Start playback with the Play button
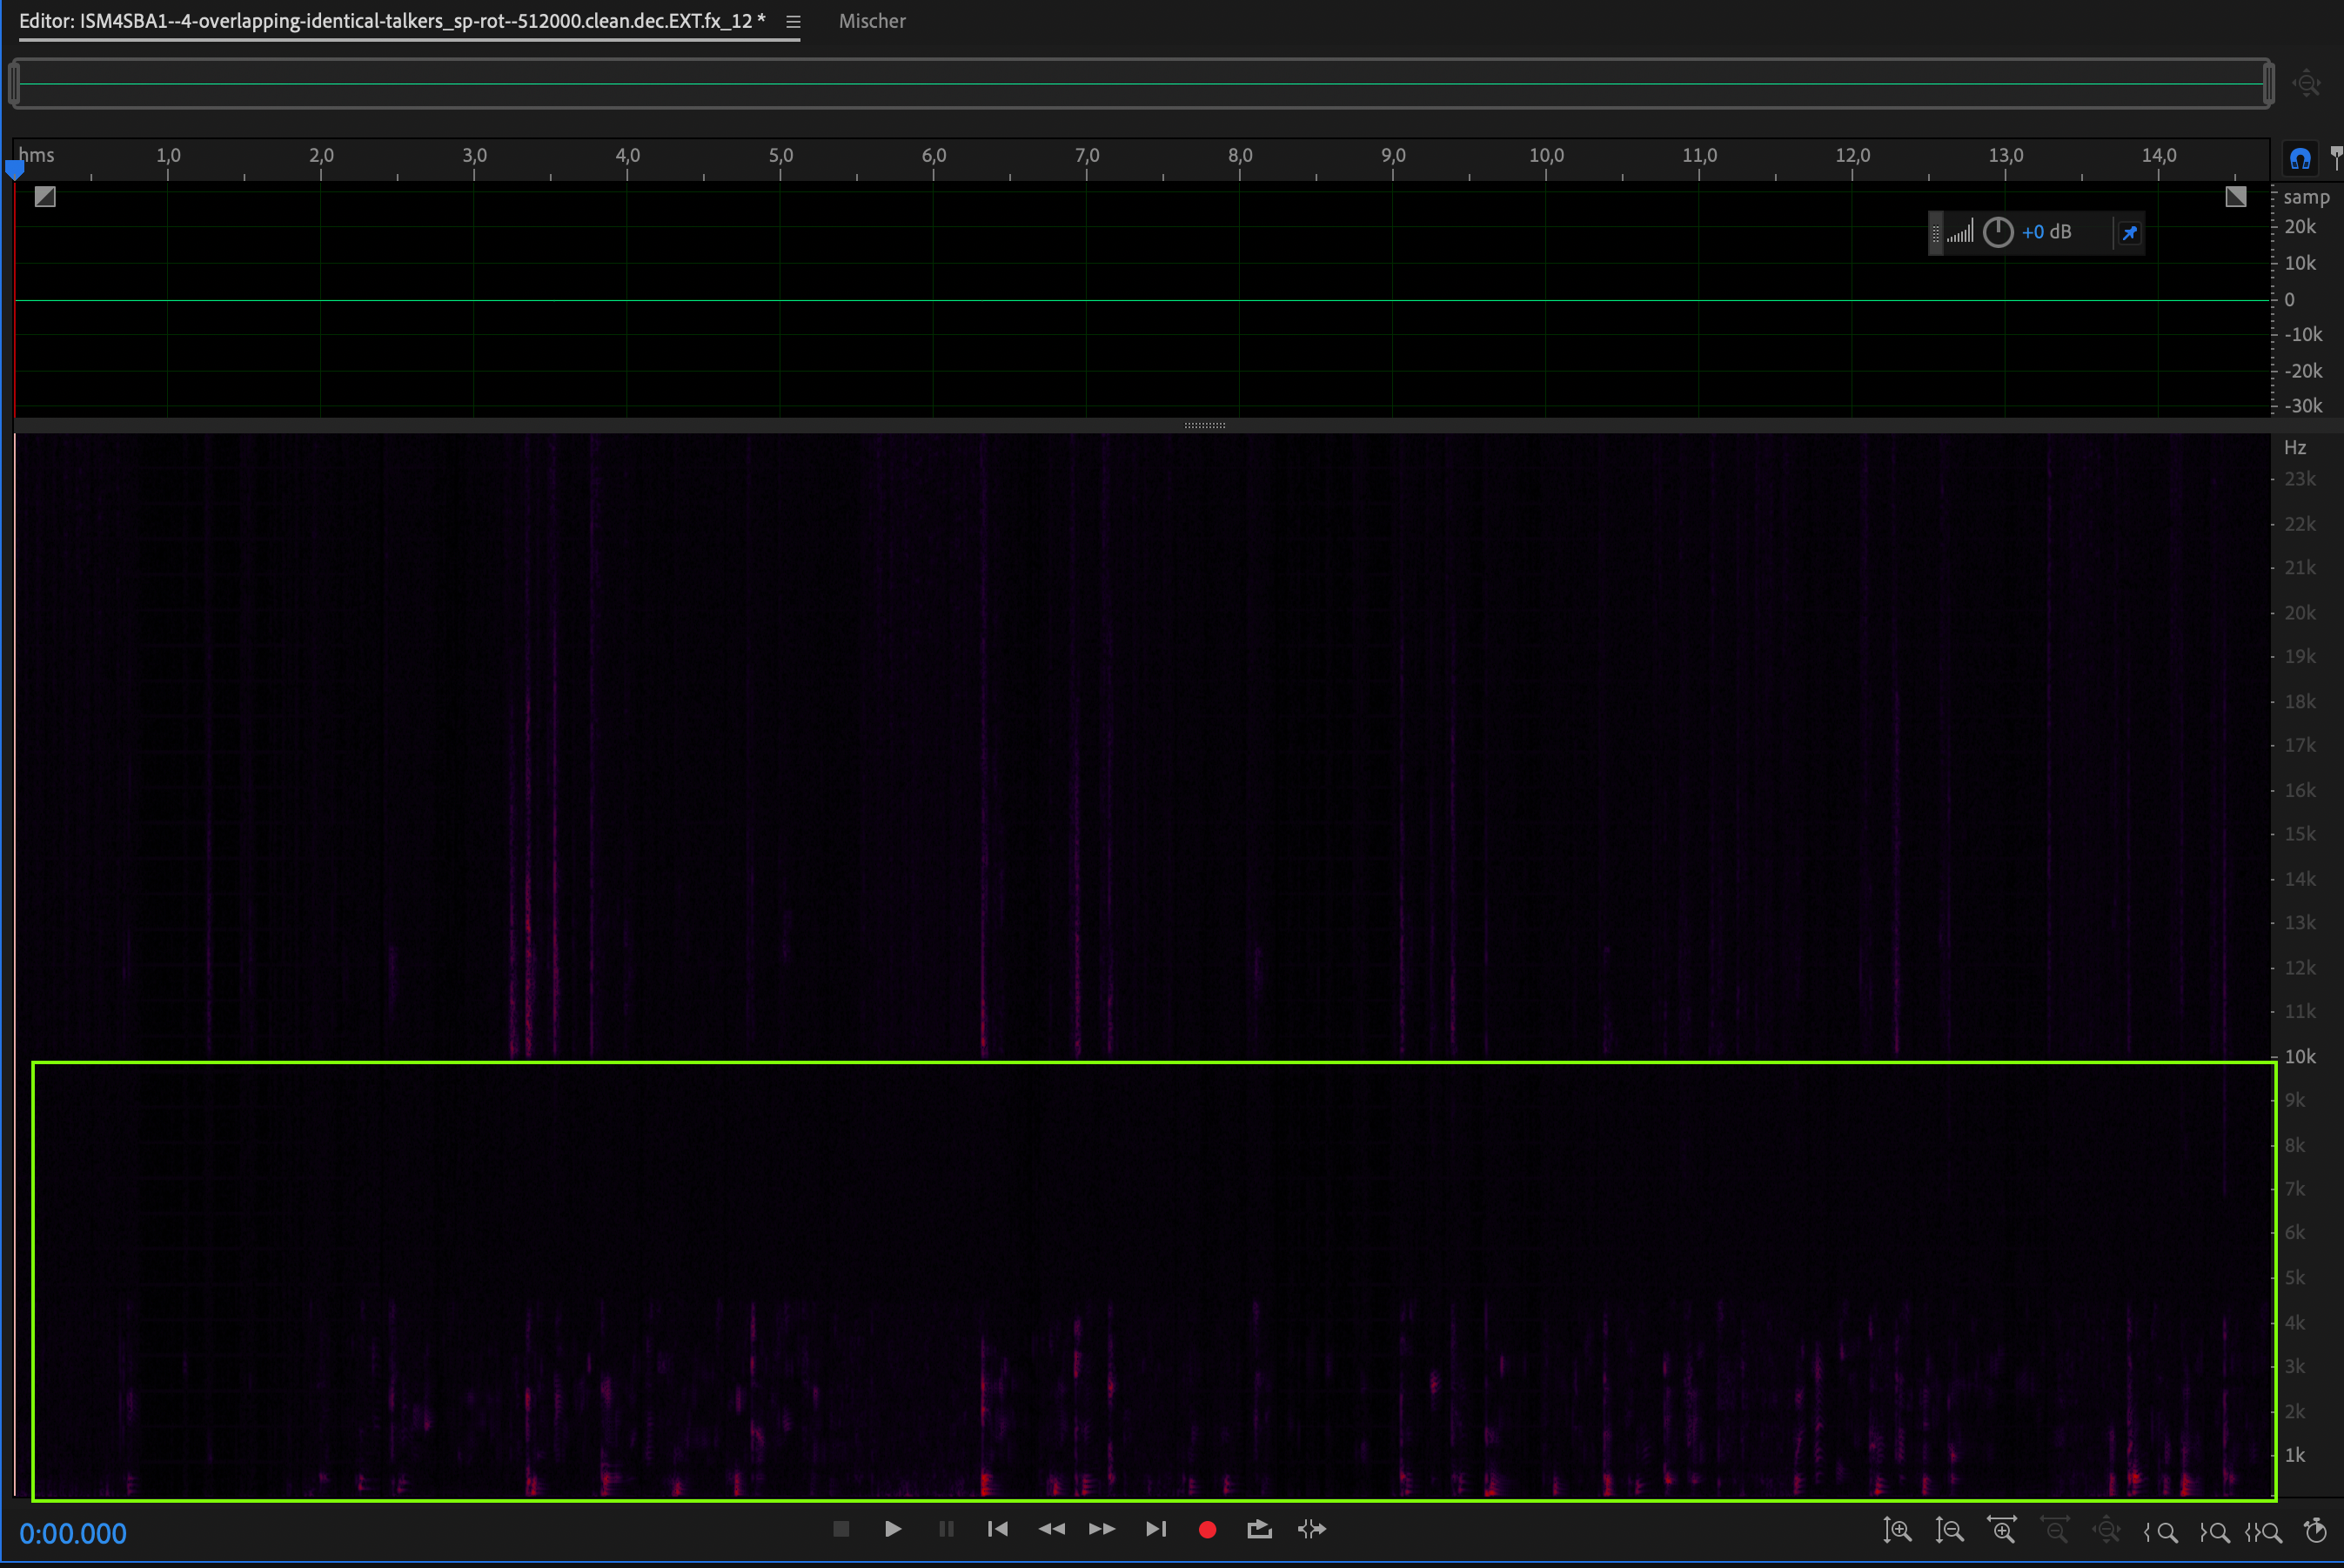 click(x=893, y=1529)
